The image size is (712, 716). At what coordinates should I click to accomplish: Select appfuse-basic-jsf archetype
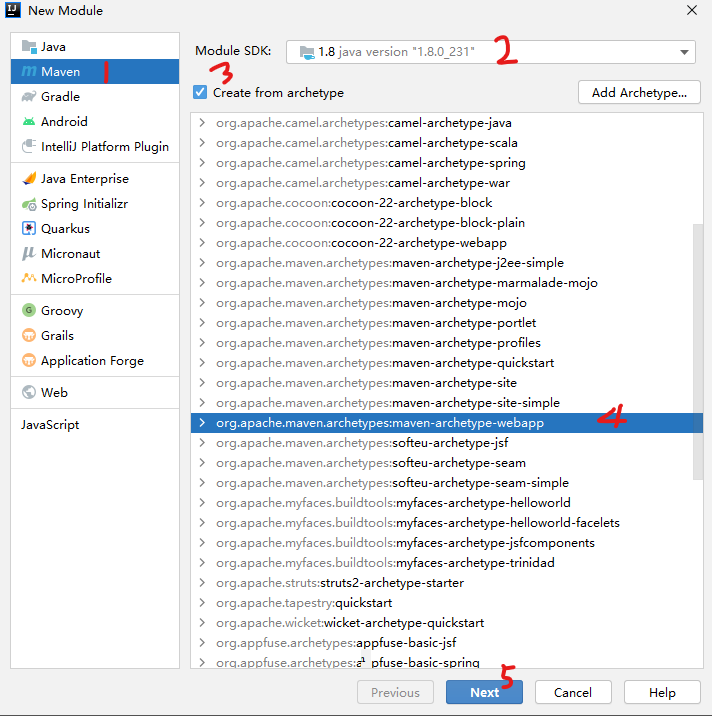447,643
